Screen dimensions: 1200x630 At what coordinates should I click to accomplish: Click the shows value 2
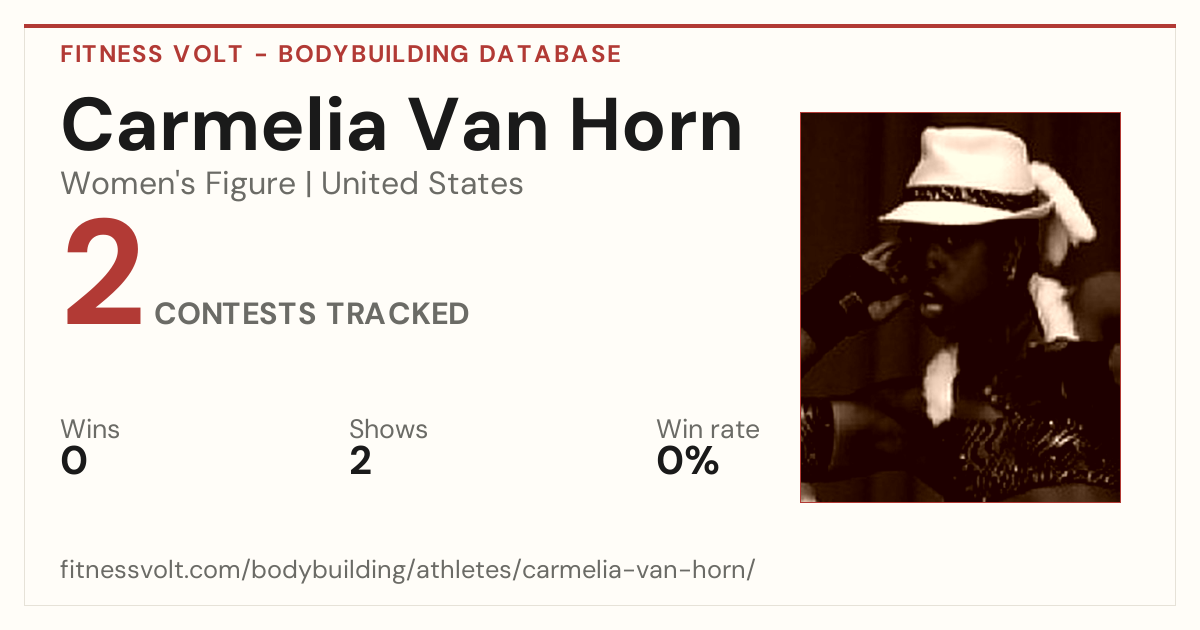tap(360, 461)
